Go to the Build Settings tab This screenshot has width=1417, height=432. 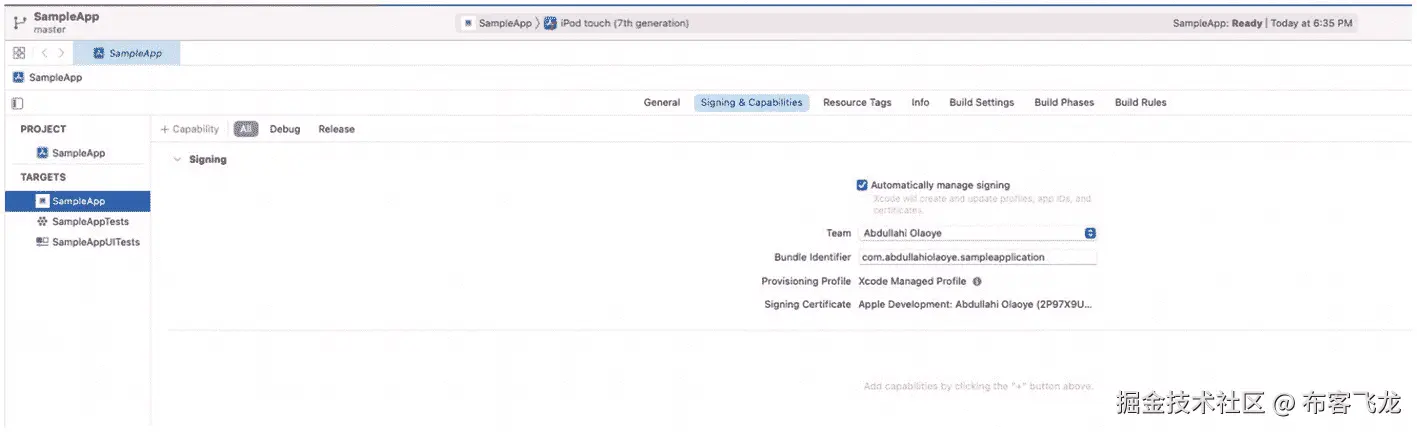982,102
